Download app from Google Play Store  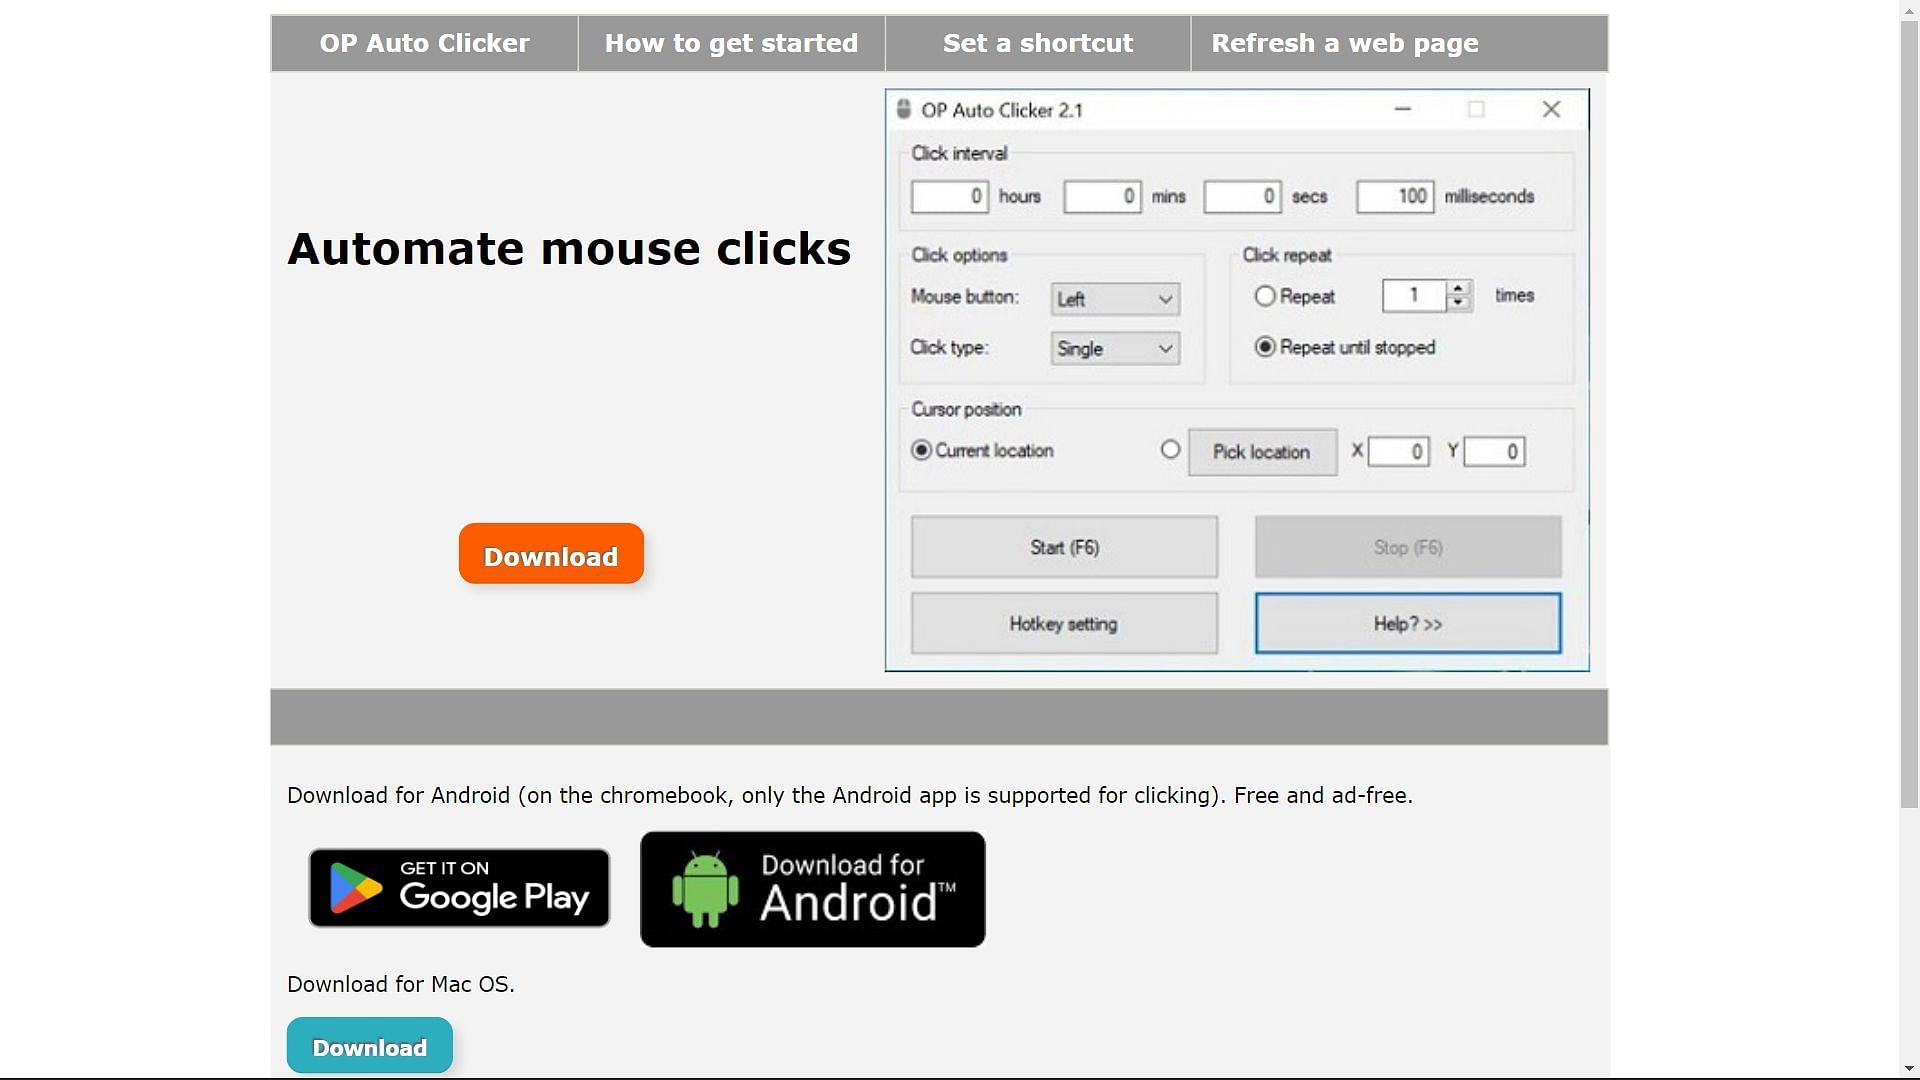[x=459, y=887]
